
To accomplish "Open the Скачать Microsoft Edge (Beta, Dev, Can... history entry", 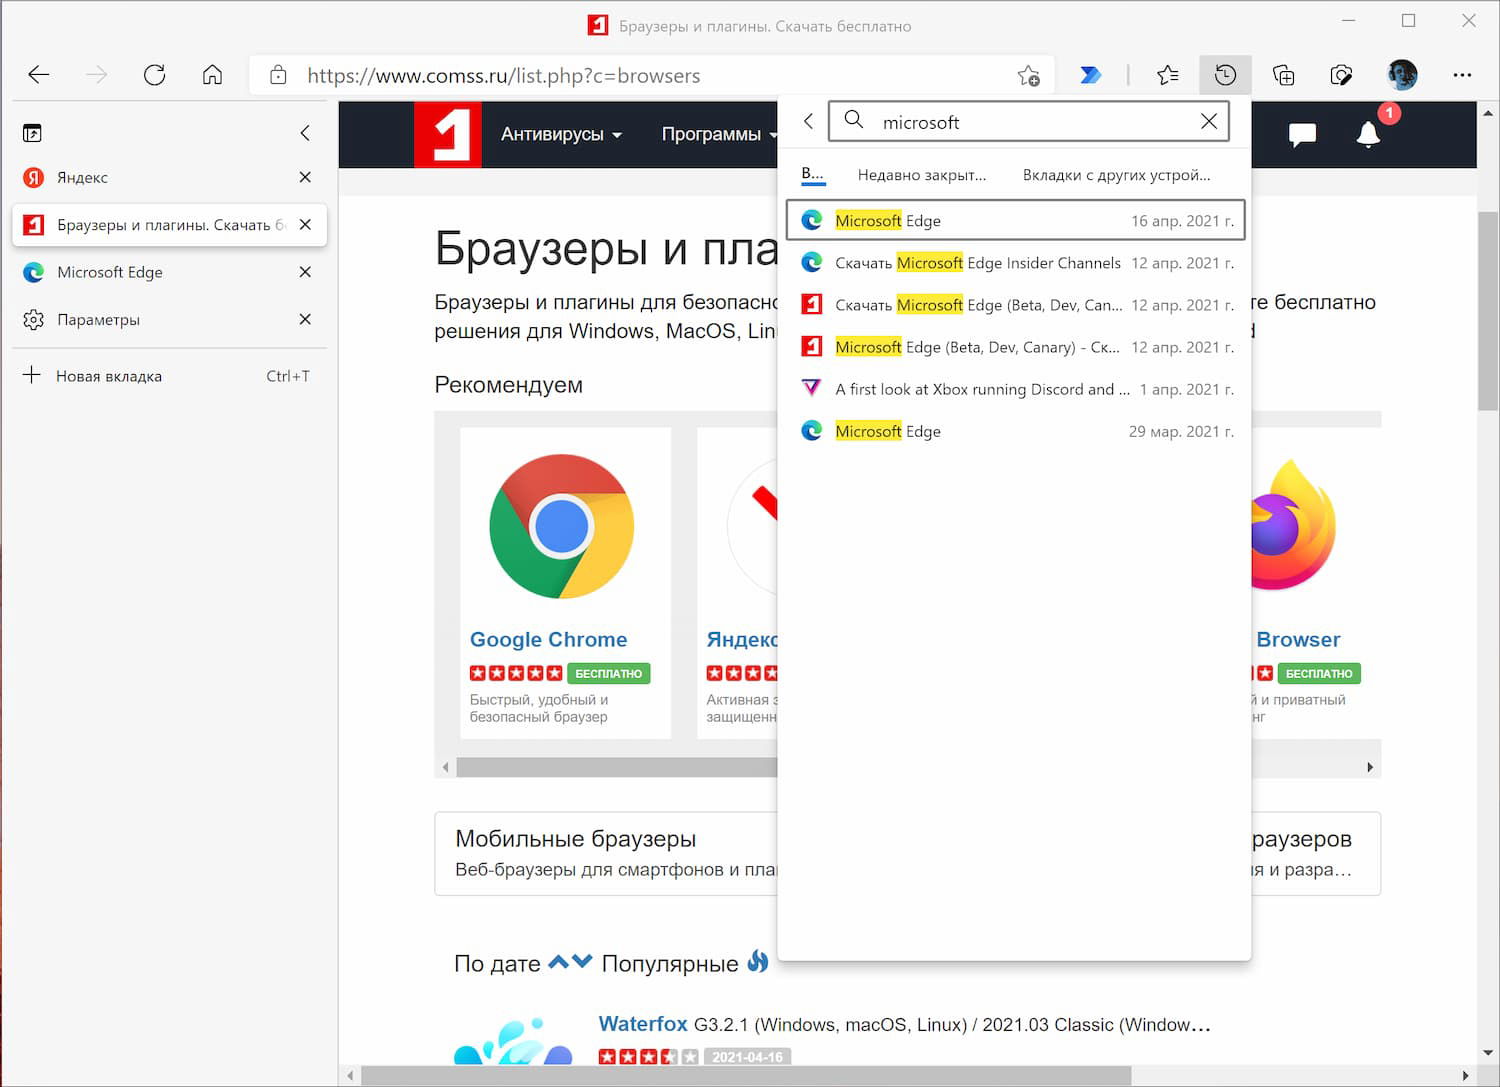I will click(x=1015, y=305).
